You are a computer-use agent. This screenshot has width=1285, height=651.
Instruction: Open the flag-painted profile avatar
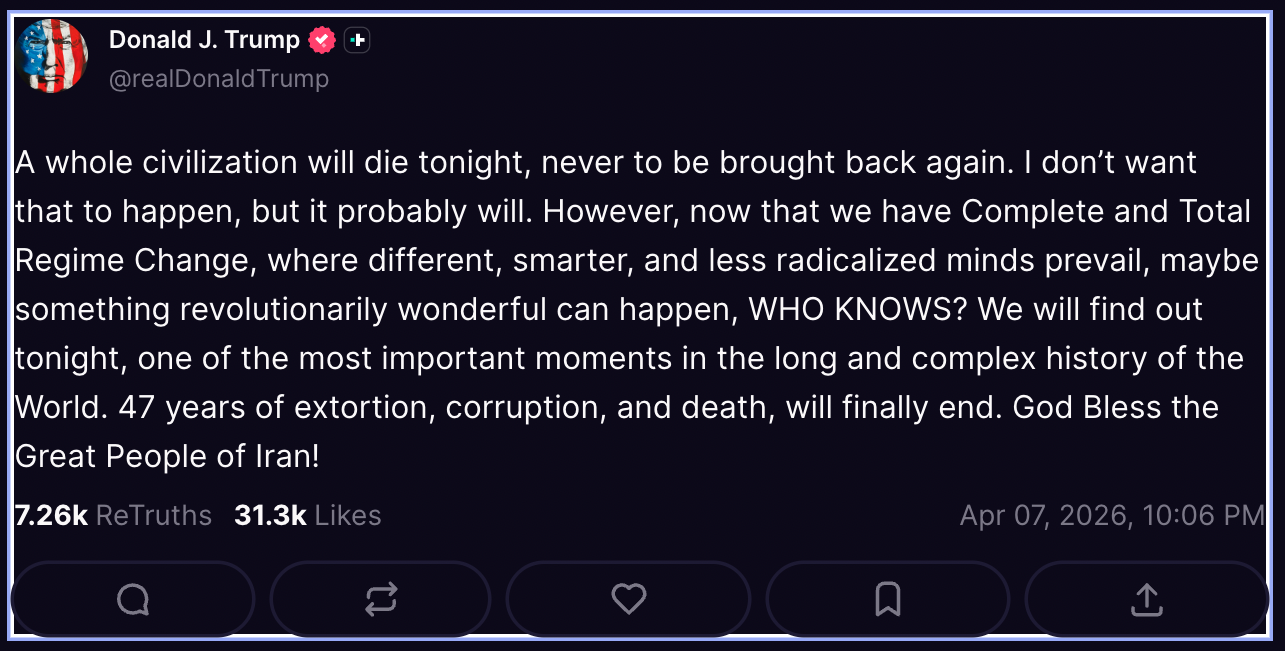52,56
